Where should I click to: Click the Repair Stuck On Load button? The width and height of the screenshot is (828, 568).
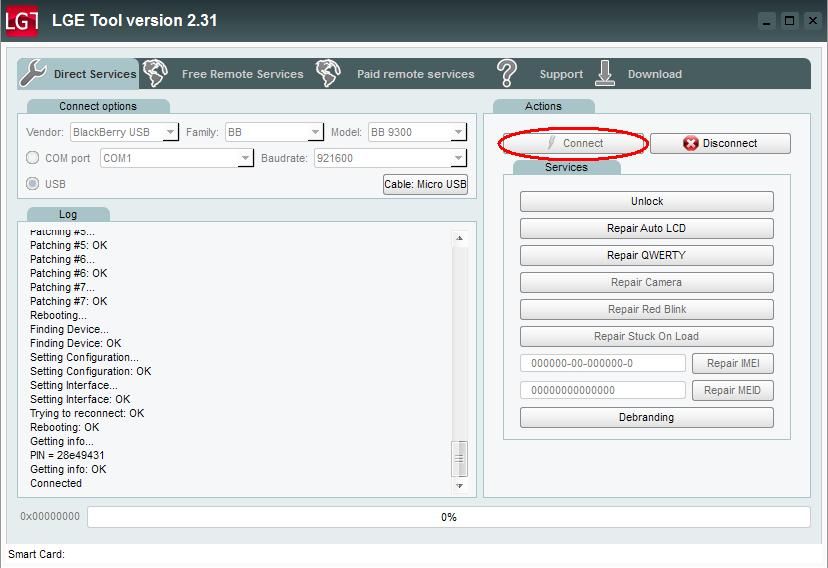coord(647,336)
